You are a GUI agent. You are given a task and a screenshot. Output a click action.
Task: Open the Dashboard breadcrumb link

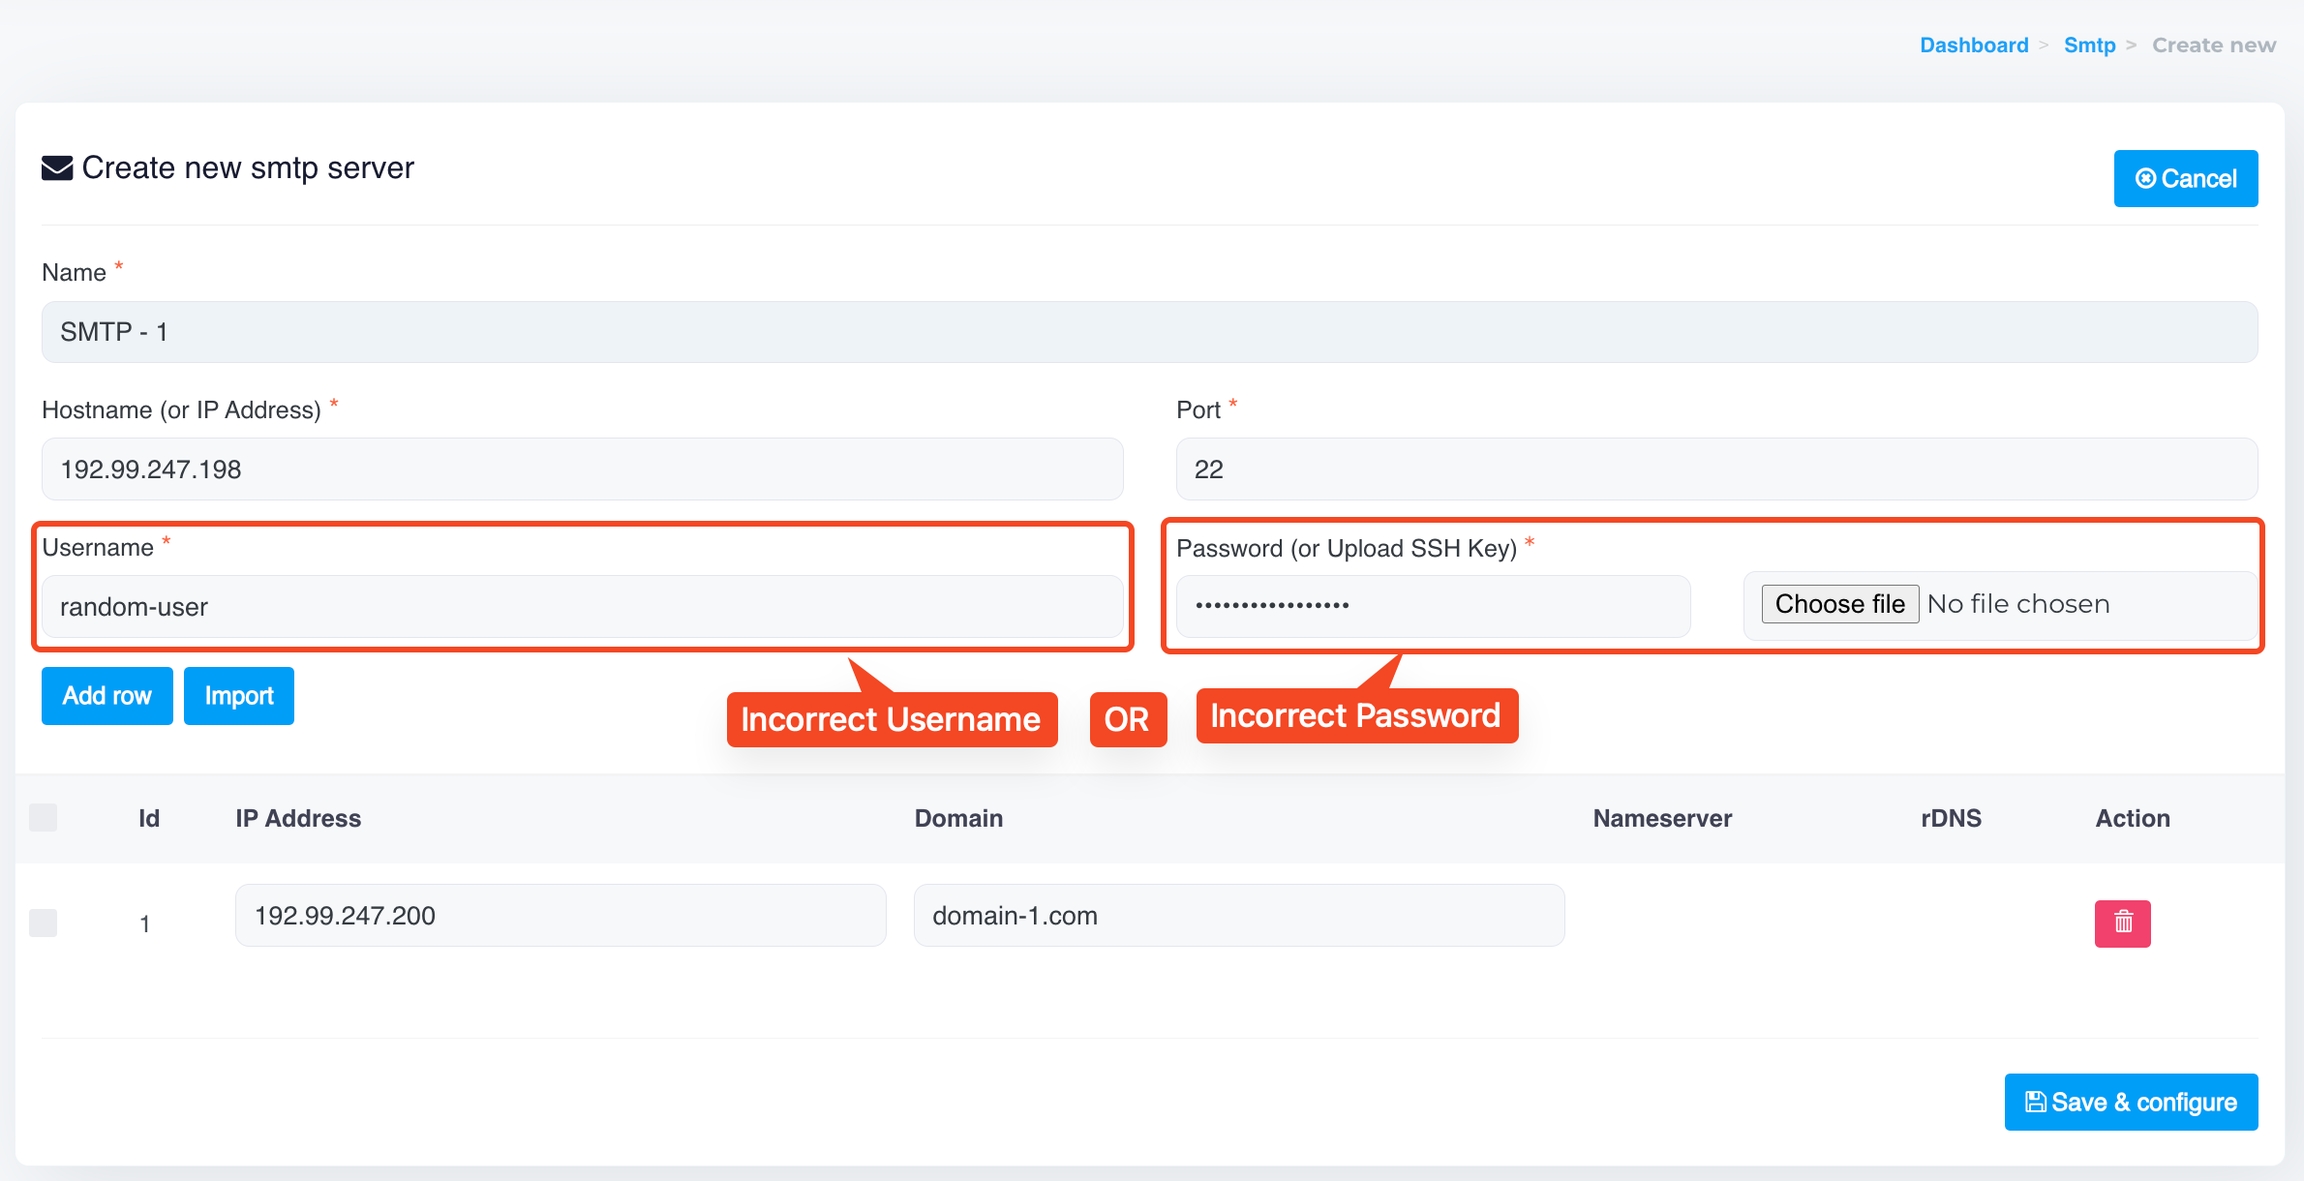point(1973,45)
